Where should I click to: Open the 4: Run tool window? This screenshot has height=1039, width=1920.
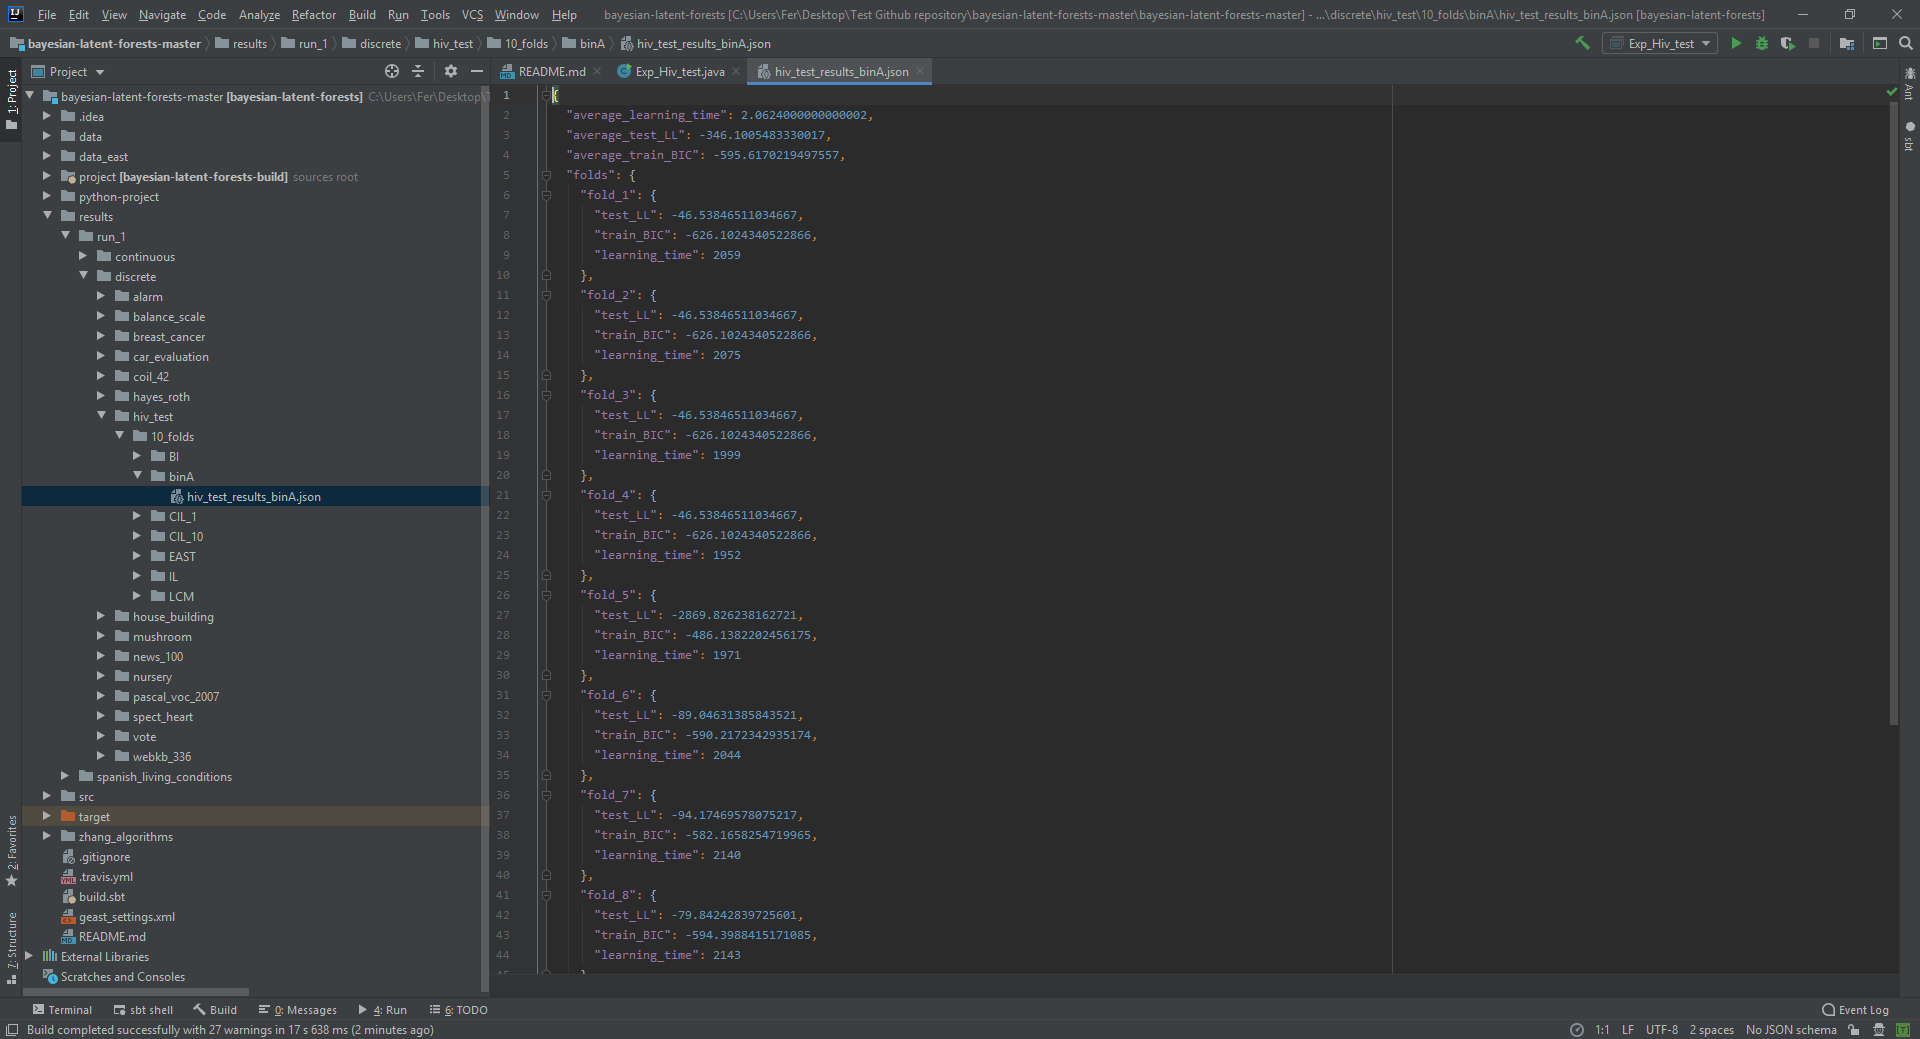[x=382, y=1010]
